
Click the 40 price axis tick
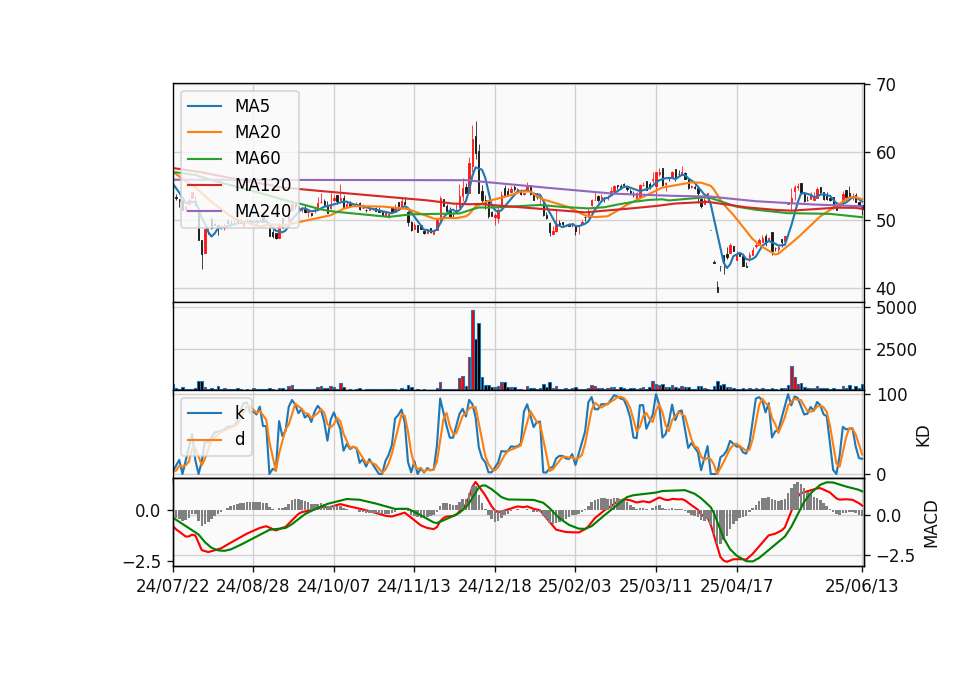886,288
